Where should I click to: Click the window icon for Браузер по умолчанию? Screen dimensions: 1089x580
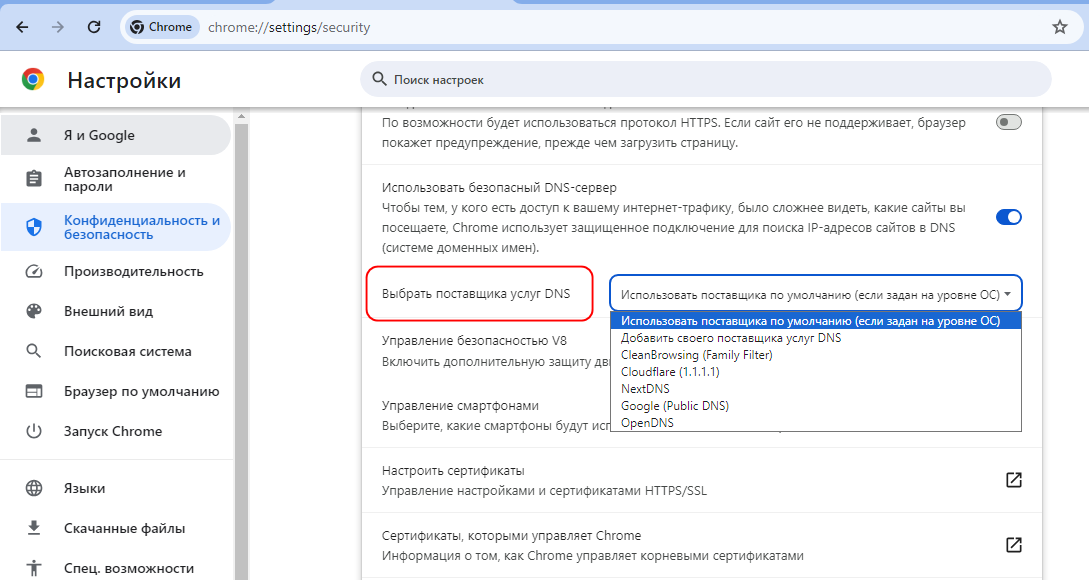(33, 391)
